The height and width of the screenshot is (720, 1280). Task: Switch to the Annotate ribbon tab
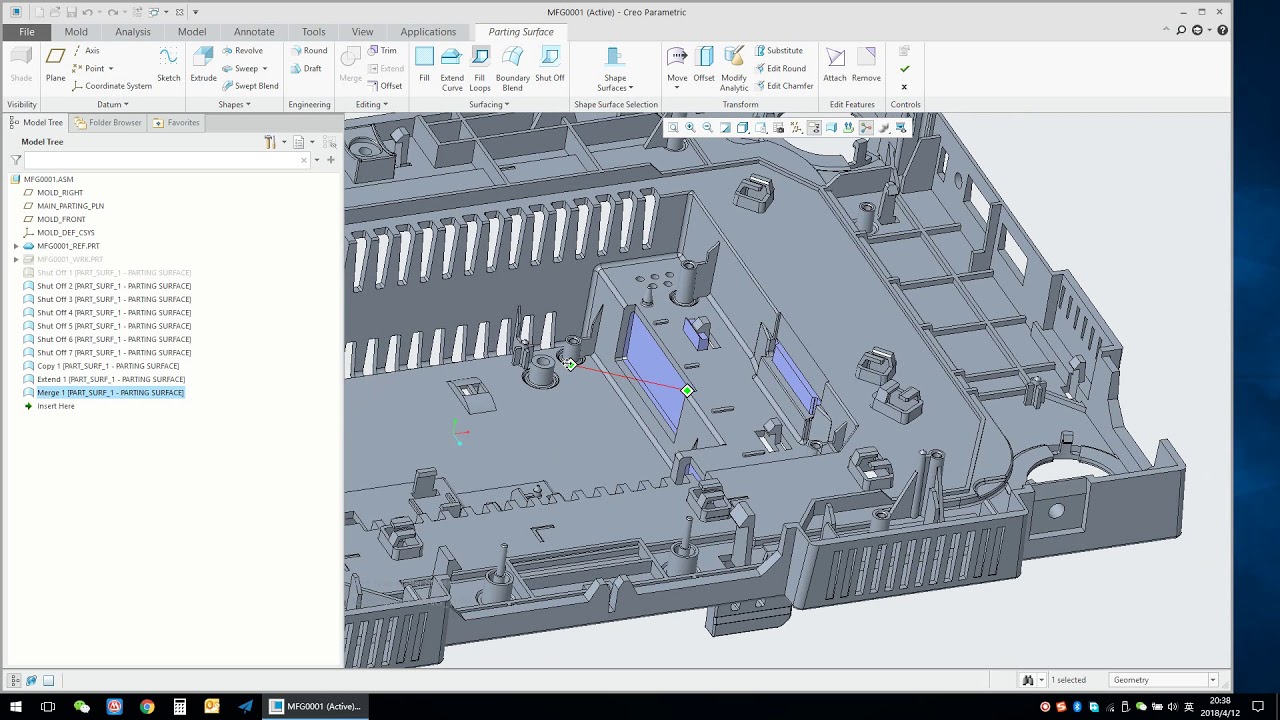tap(254, 32)
